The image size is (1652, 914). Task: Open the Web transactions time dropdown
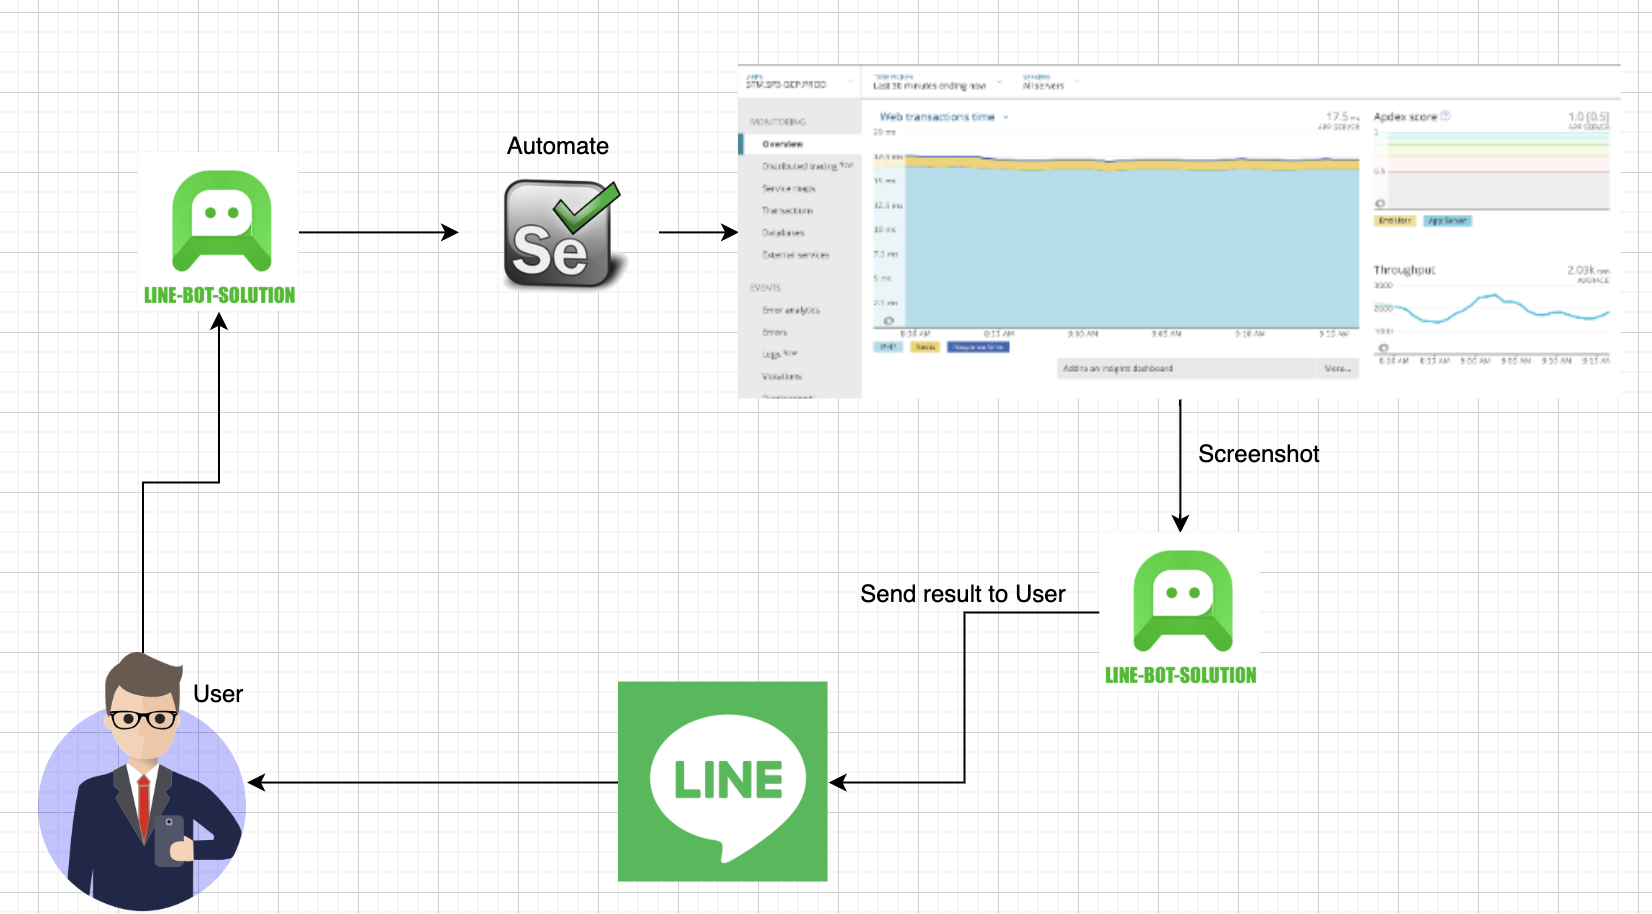[x=944, y=117]
